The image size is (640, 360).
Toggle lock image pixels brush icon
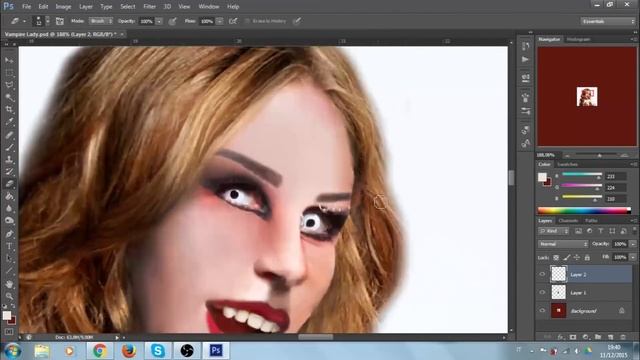(567, 258)
